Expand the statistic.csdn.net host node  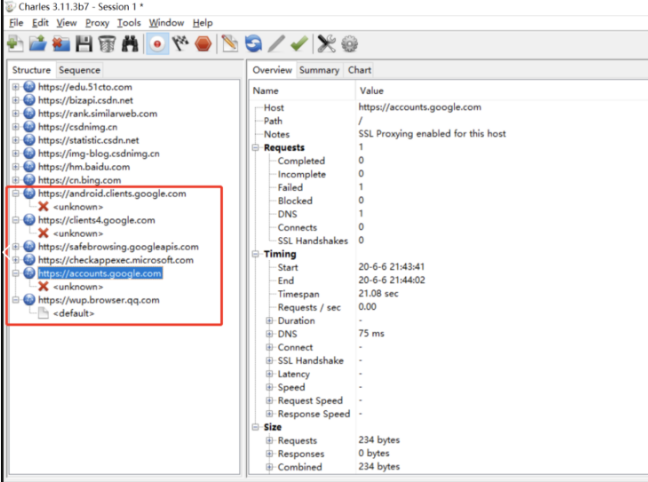coord(16,140)
